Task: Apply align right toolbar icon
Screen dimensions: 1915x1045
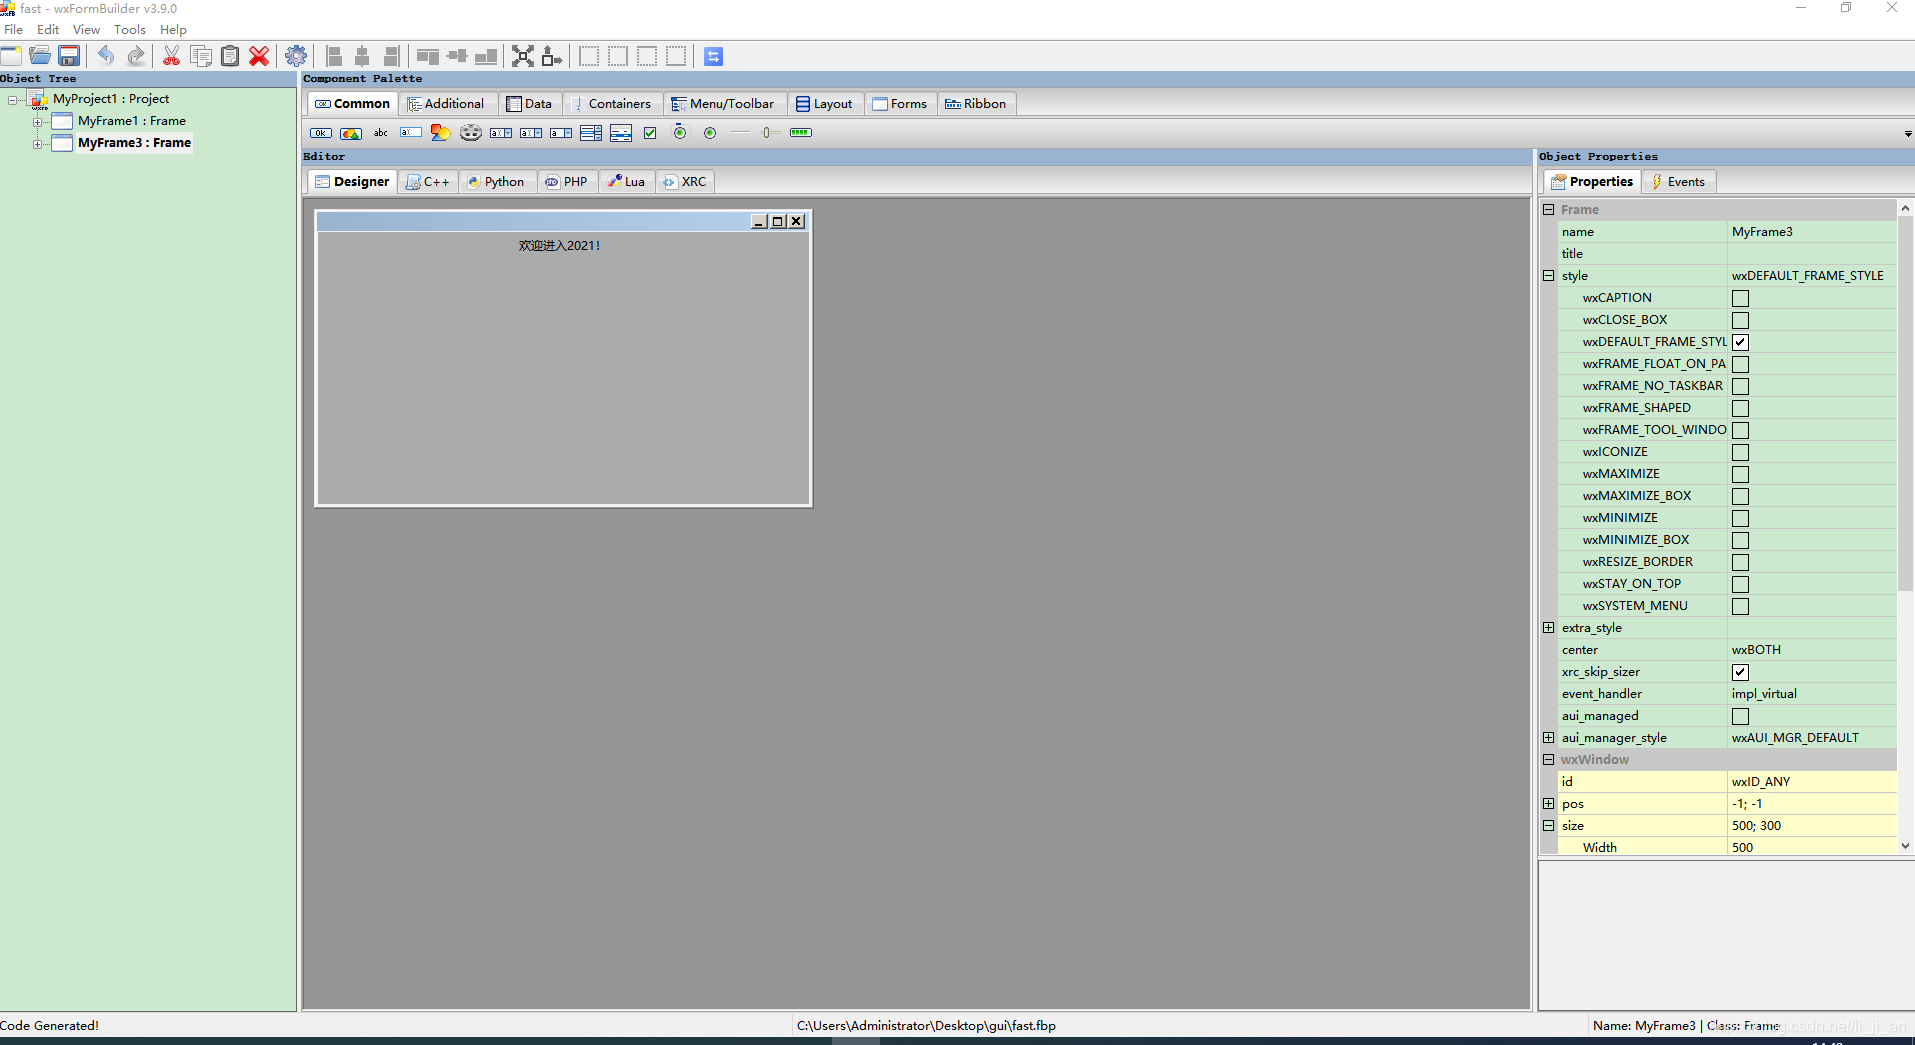Action: click(392, 56)
